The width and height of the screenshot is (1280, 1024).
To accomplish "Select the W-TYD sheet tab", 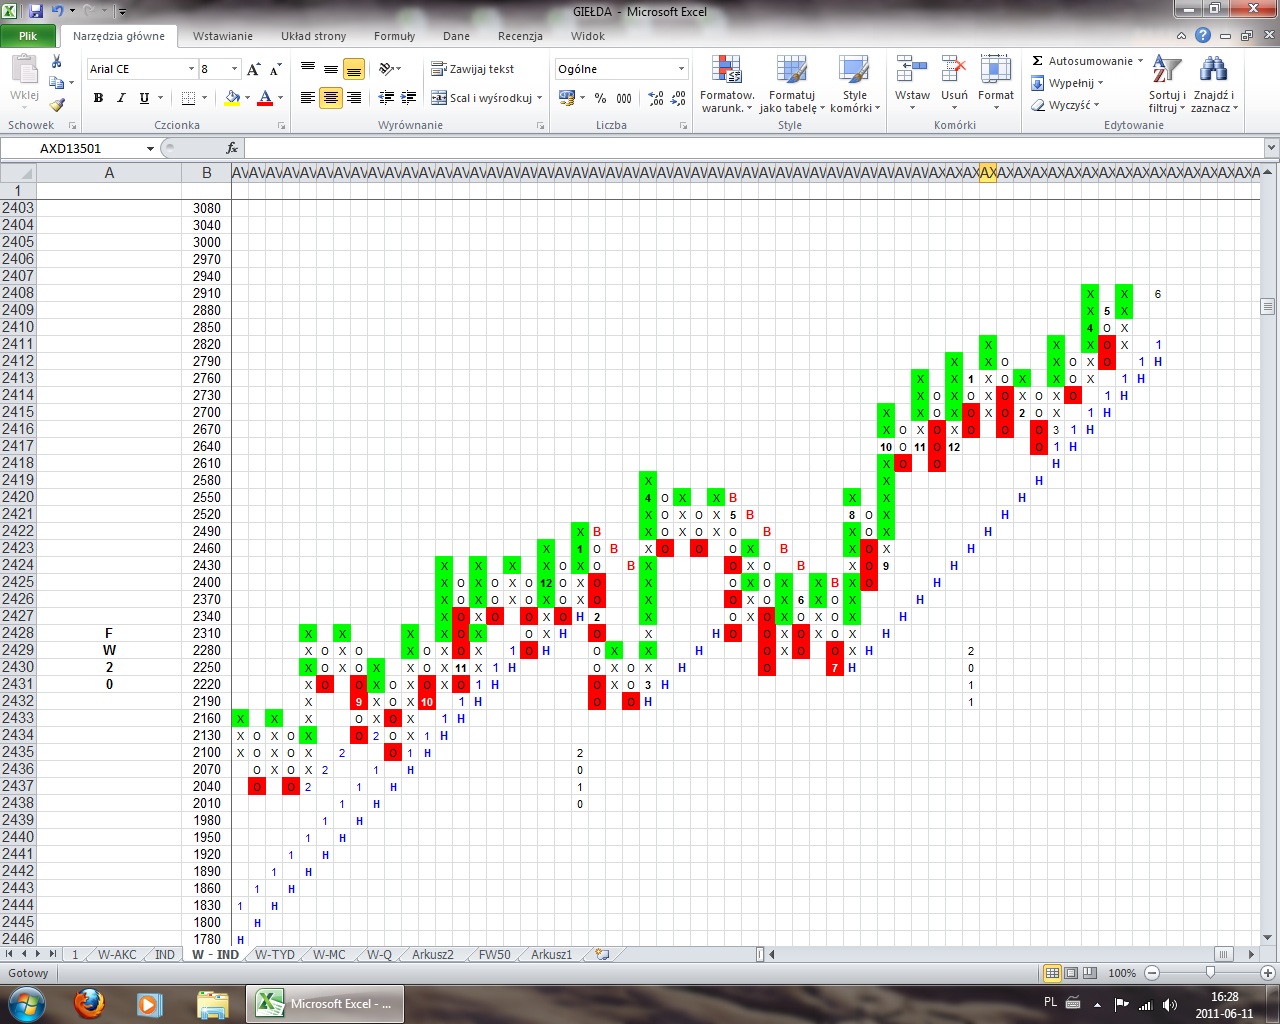I will 275,955.
